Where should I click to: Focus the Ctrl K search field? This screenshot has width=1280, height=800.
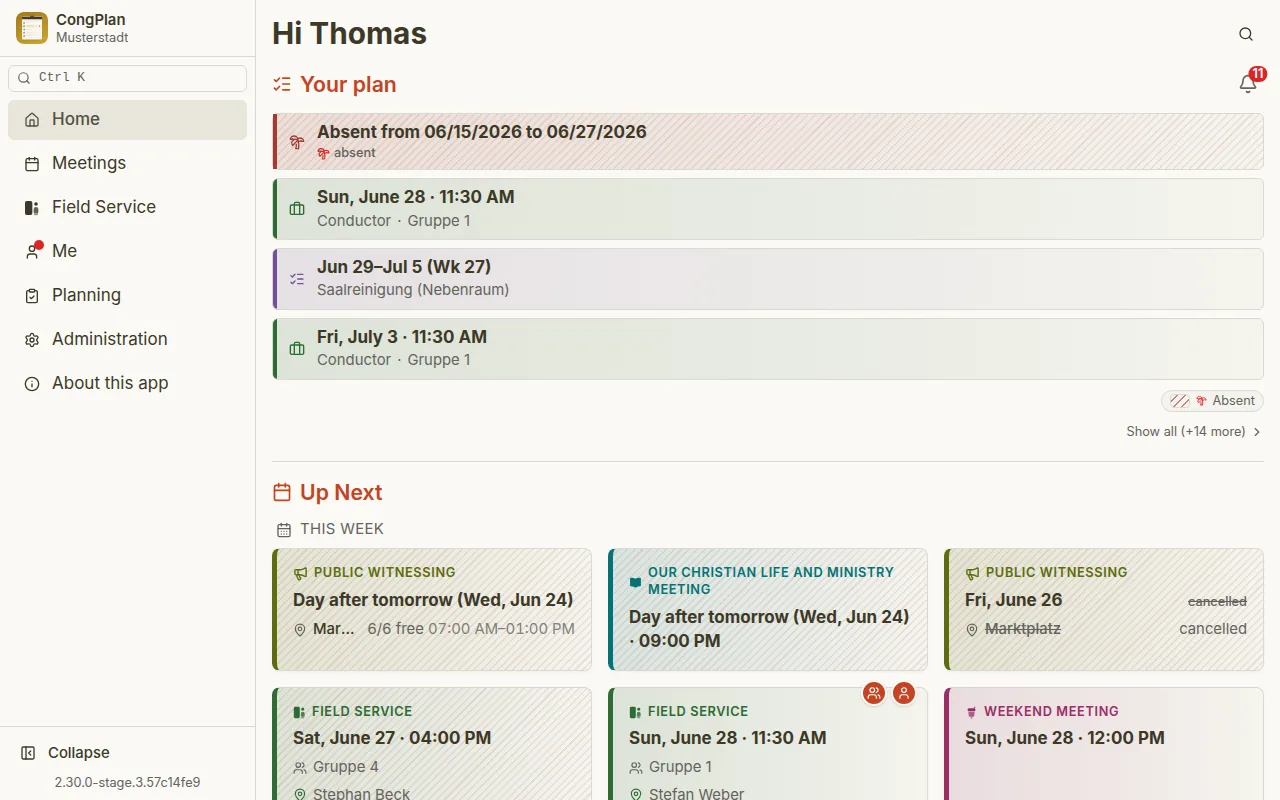[127, 78]
